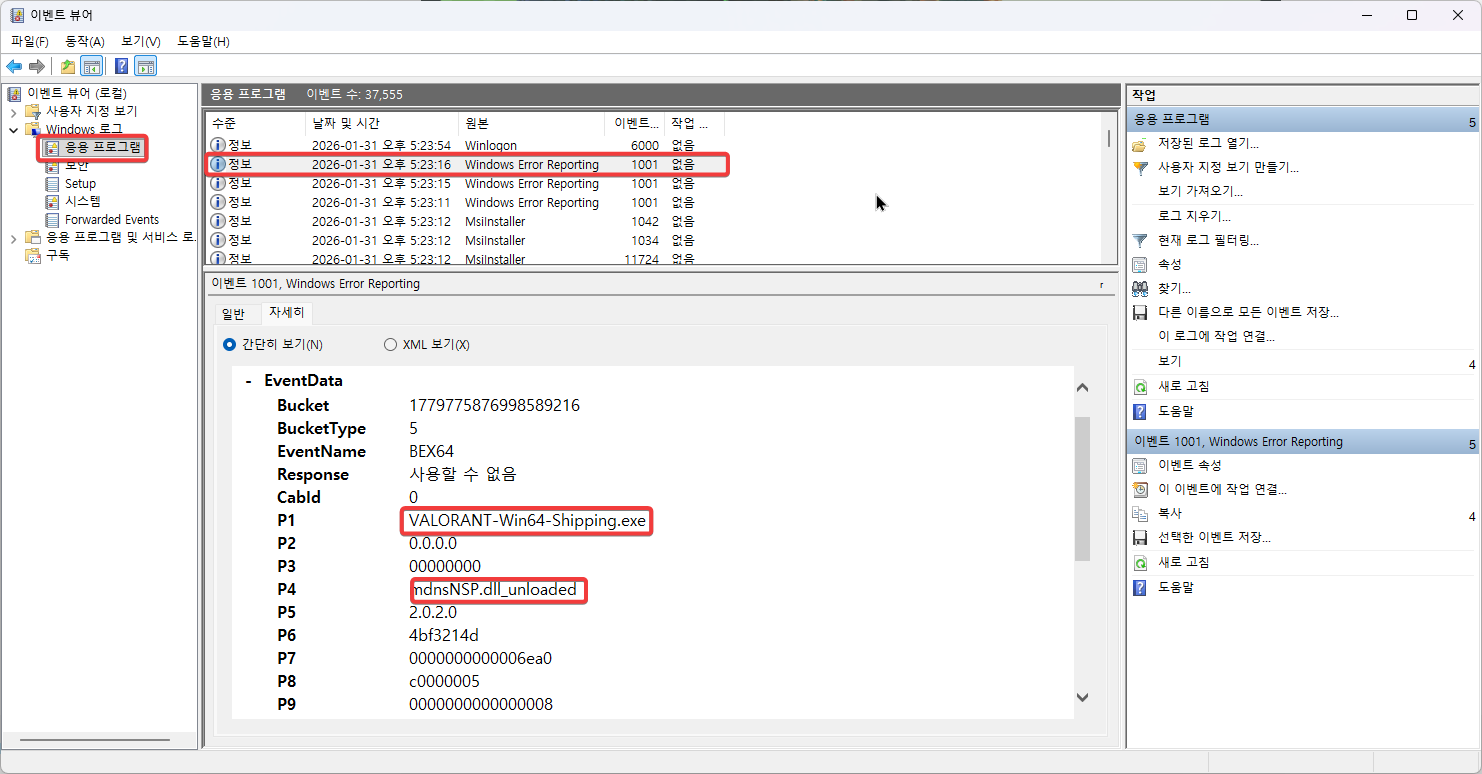Click the up-one-level folder toolbar icon

(68, 66)
